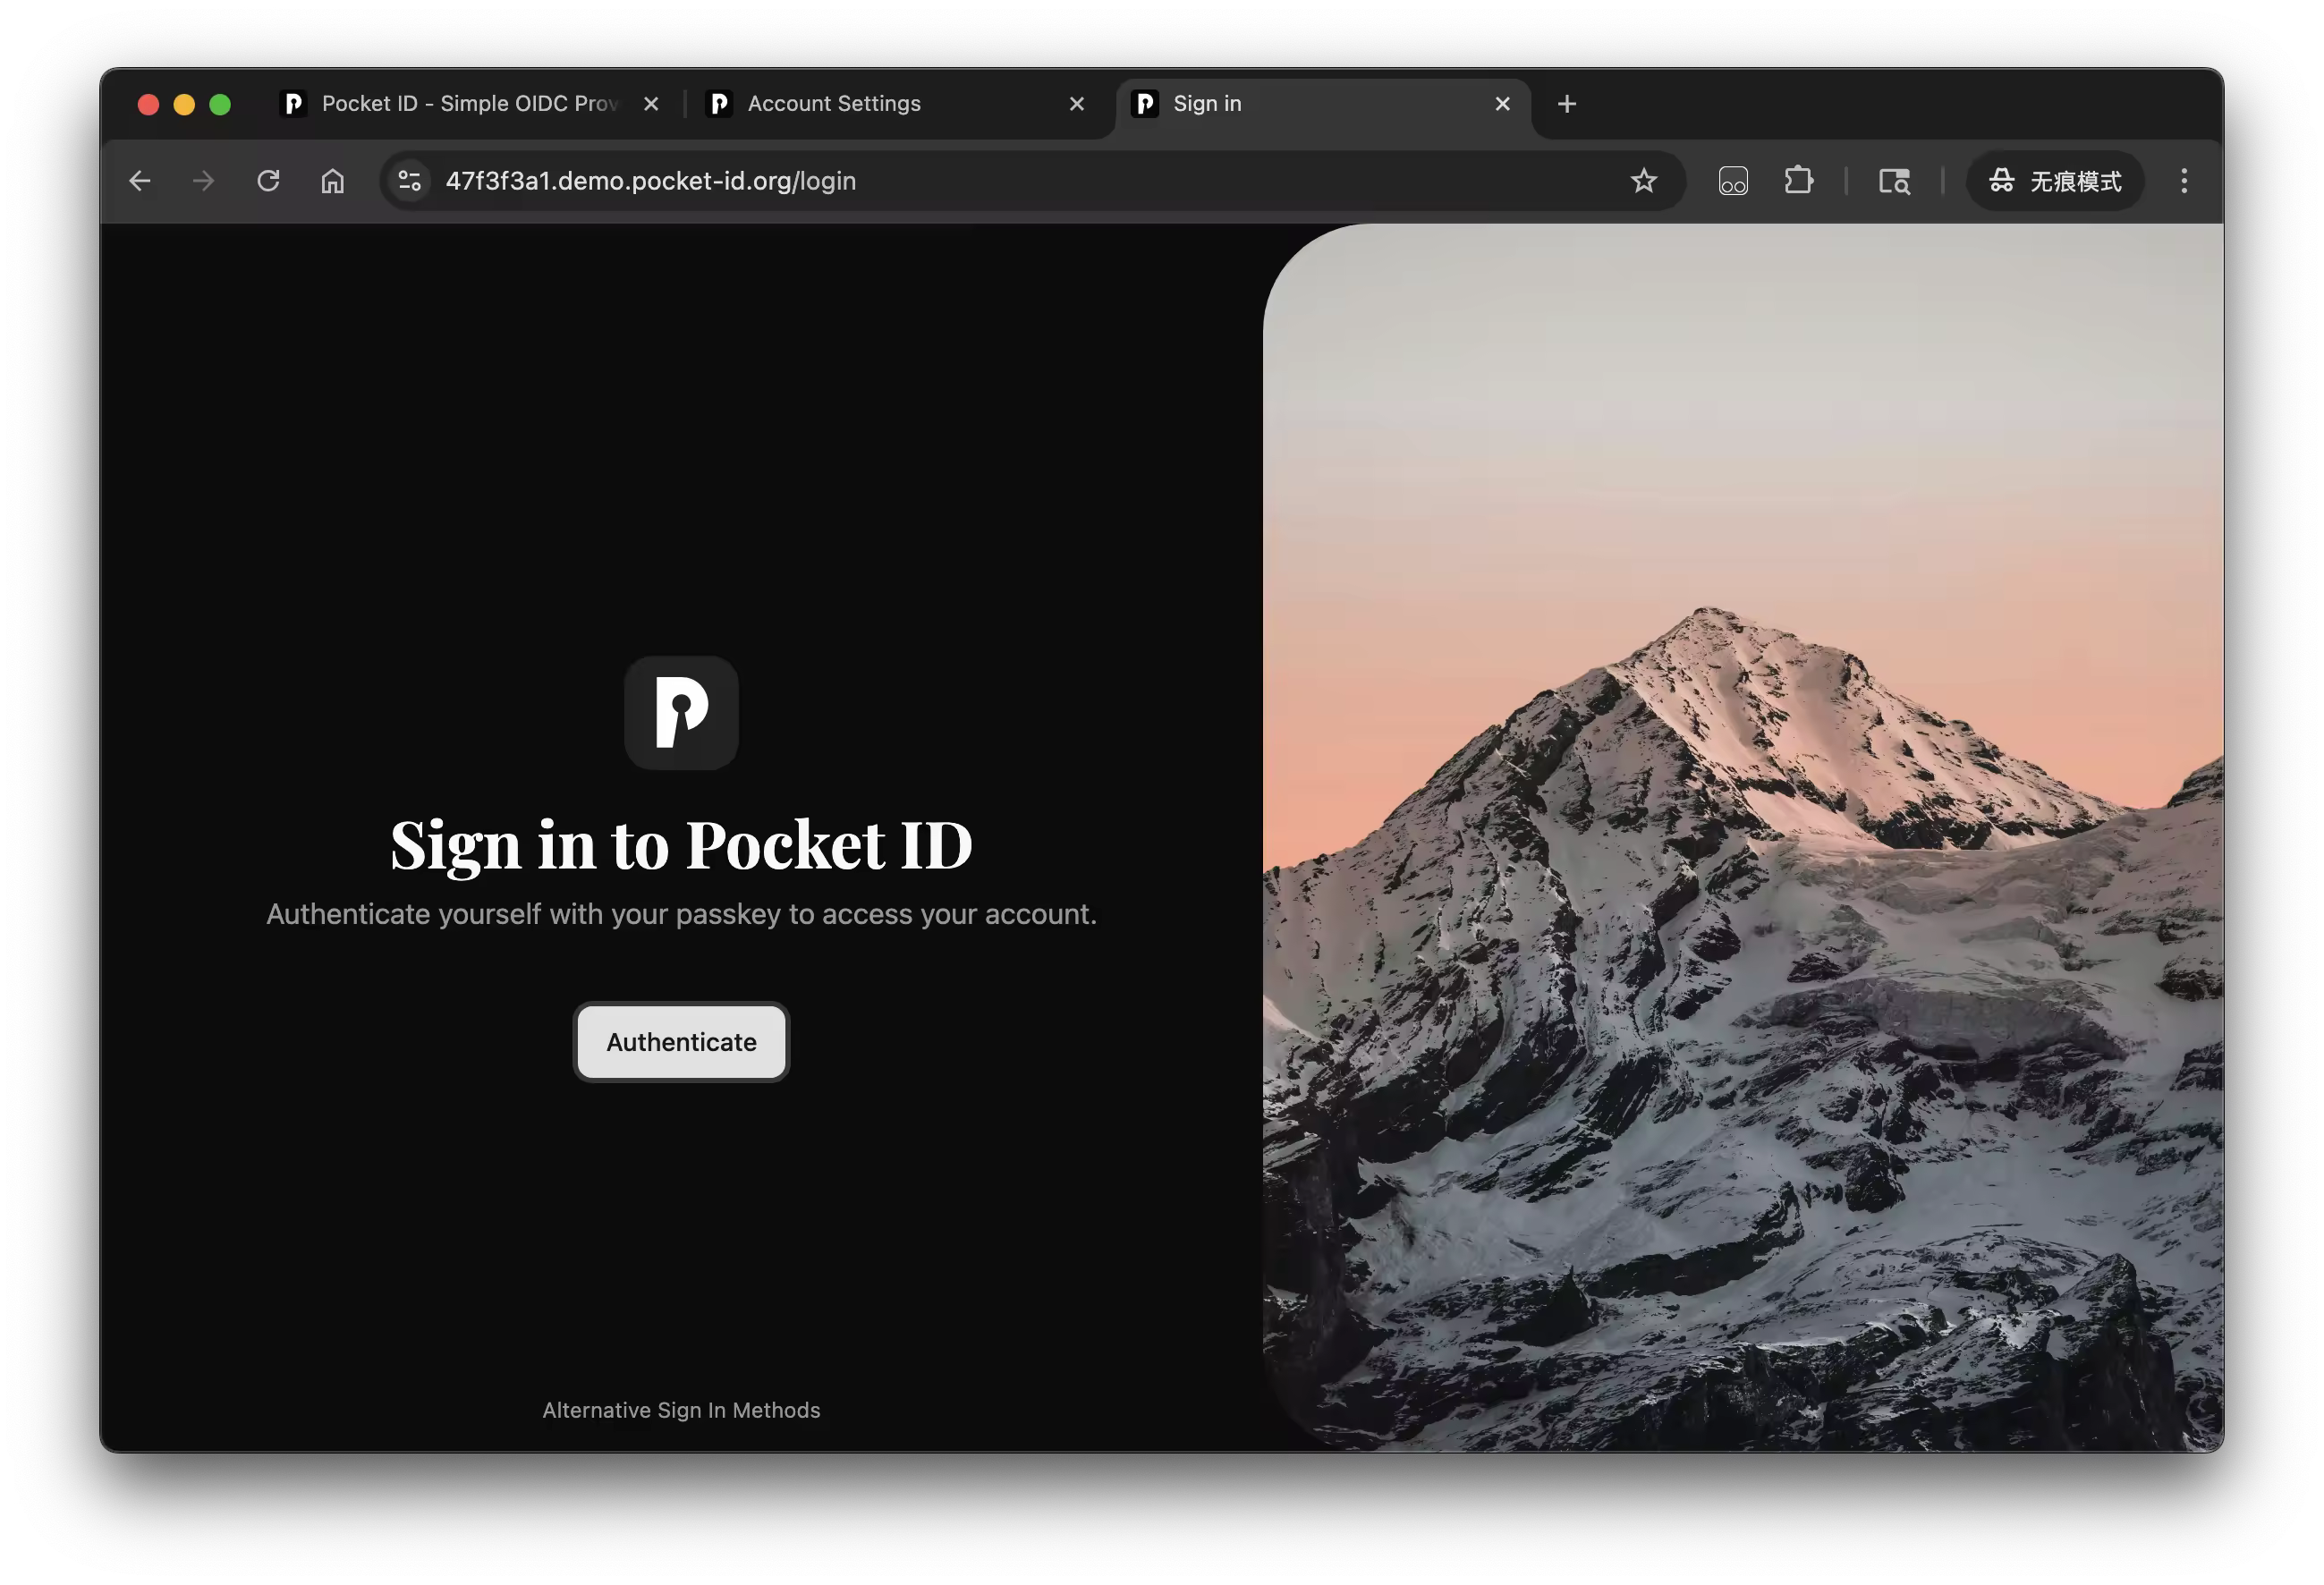Open the browser home page
The width and height of the screenshot is (2324, 1585).
tap(333, 181)
